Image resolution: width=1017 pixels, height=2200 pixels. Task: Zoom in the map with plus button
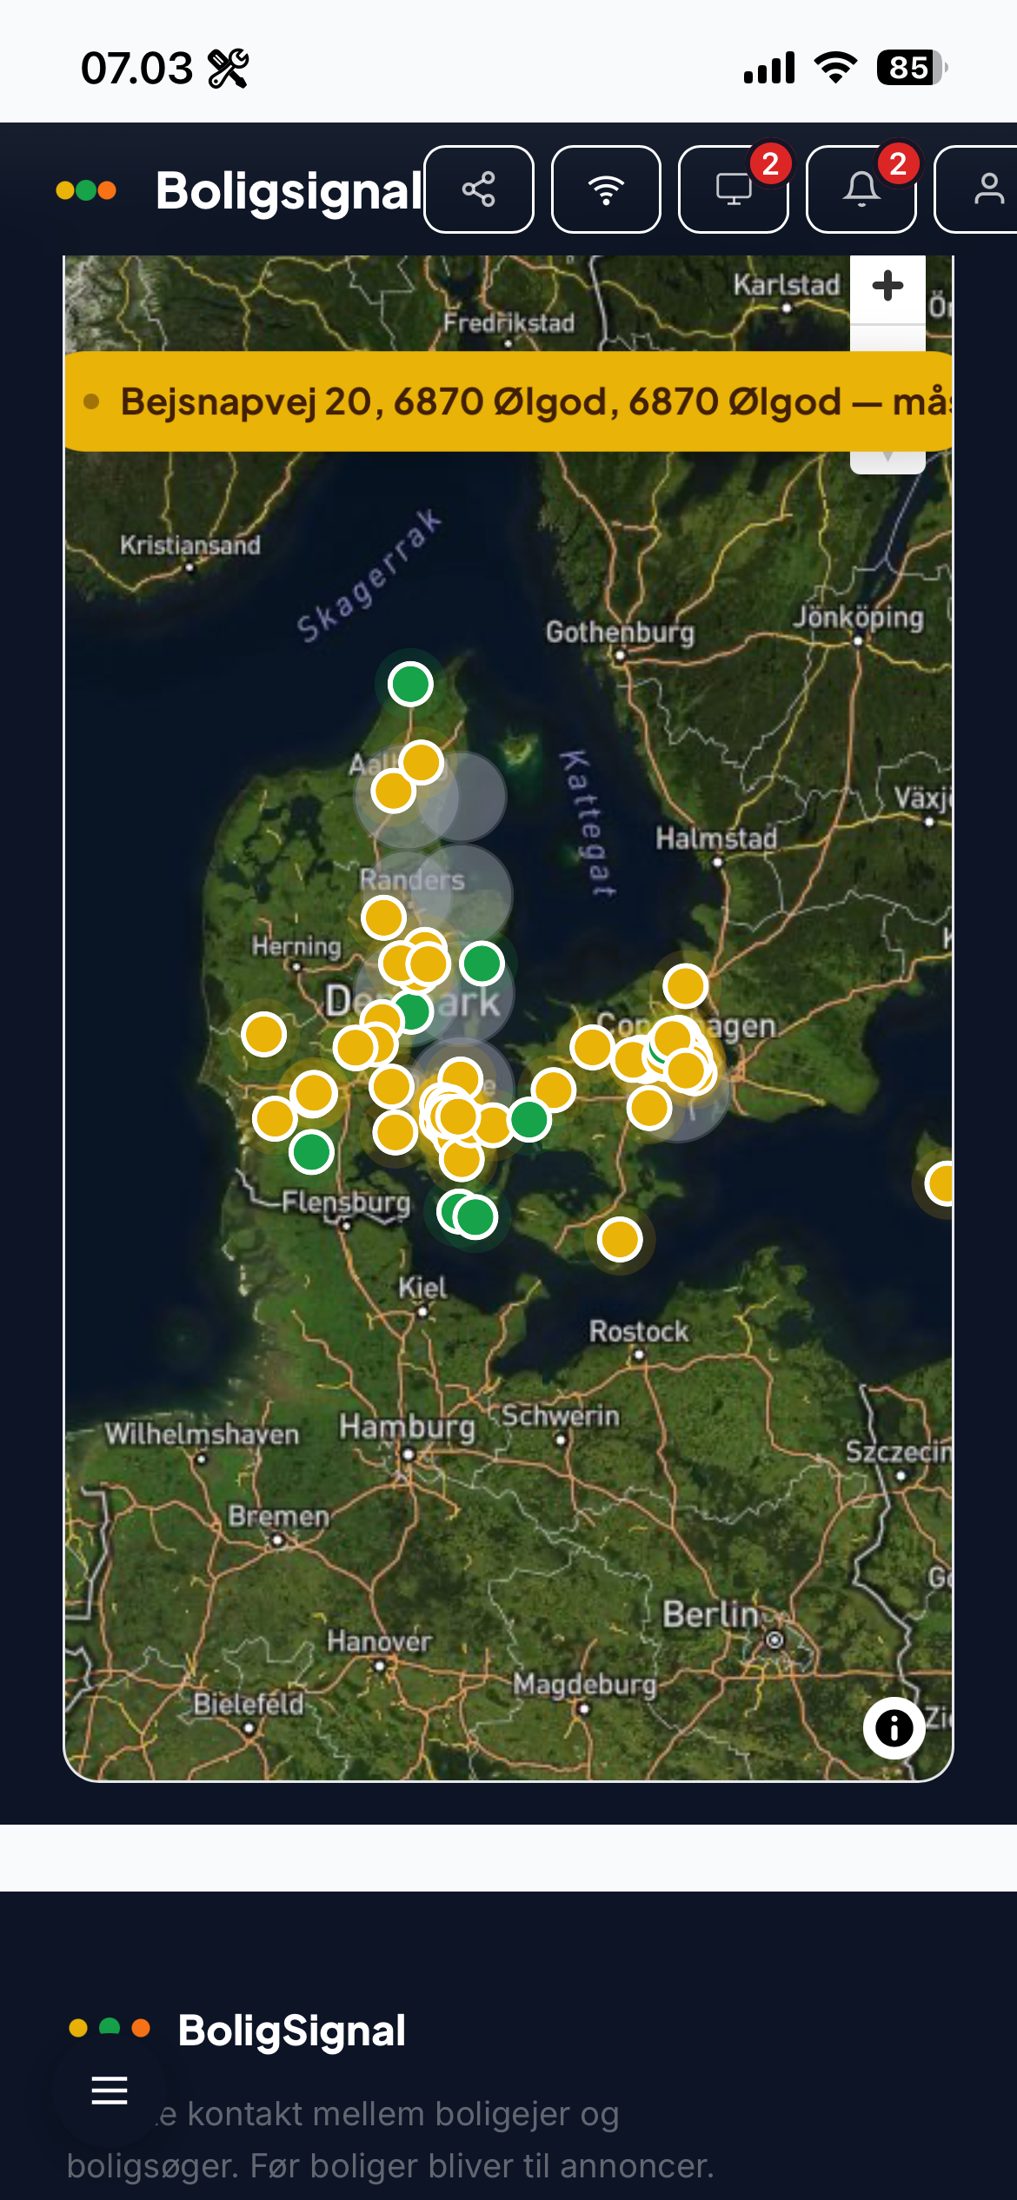coord(887,287)
